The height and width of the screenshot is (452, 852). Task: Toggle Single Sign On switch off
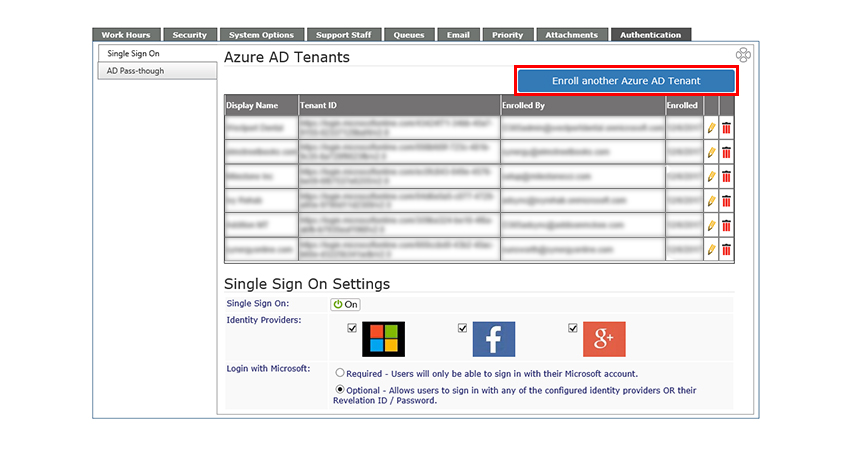pyautogui.click(x=345, y=304)
